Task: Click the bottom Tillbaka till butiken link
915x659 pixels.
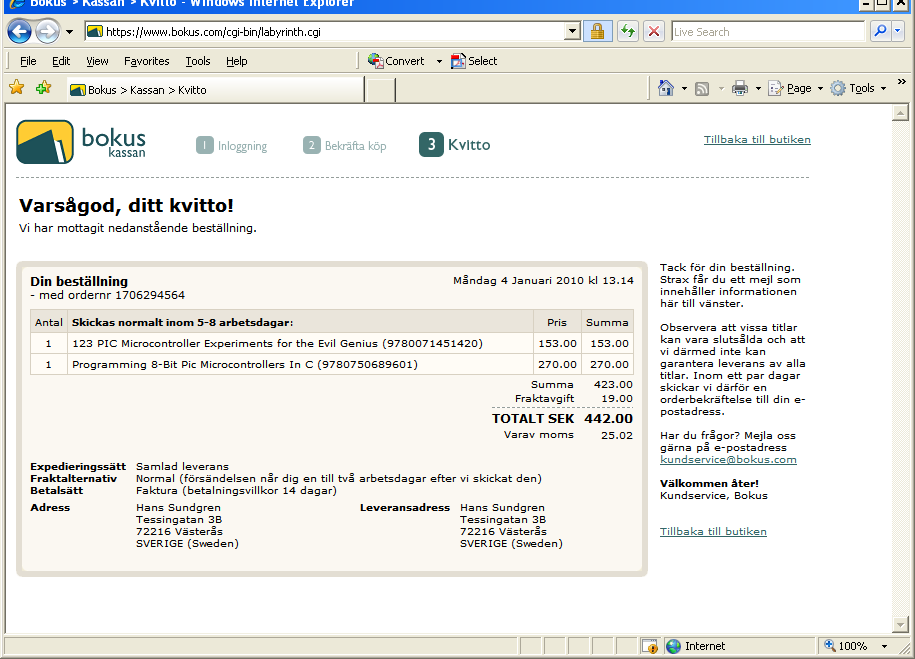Action: pos(713,531)
